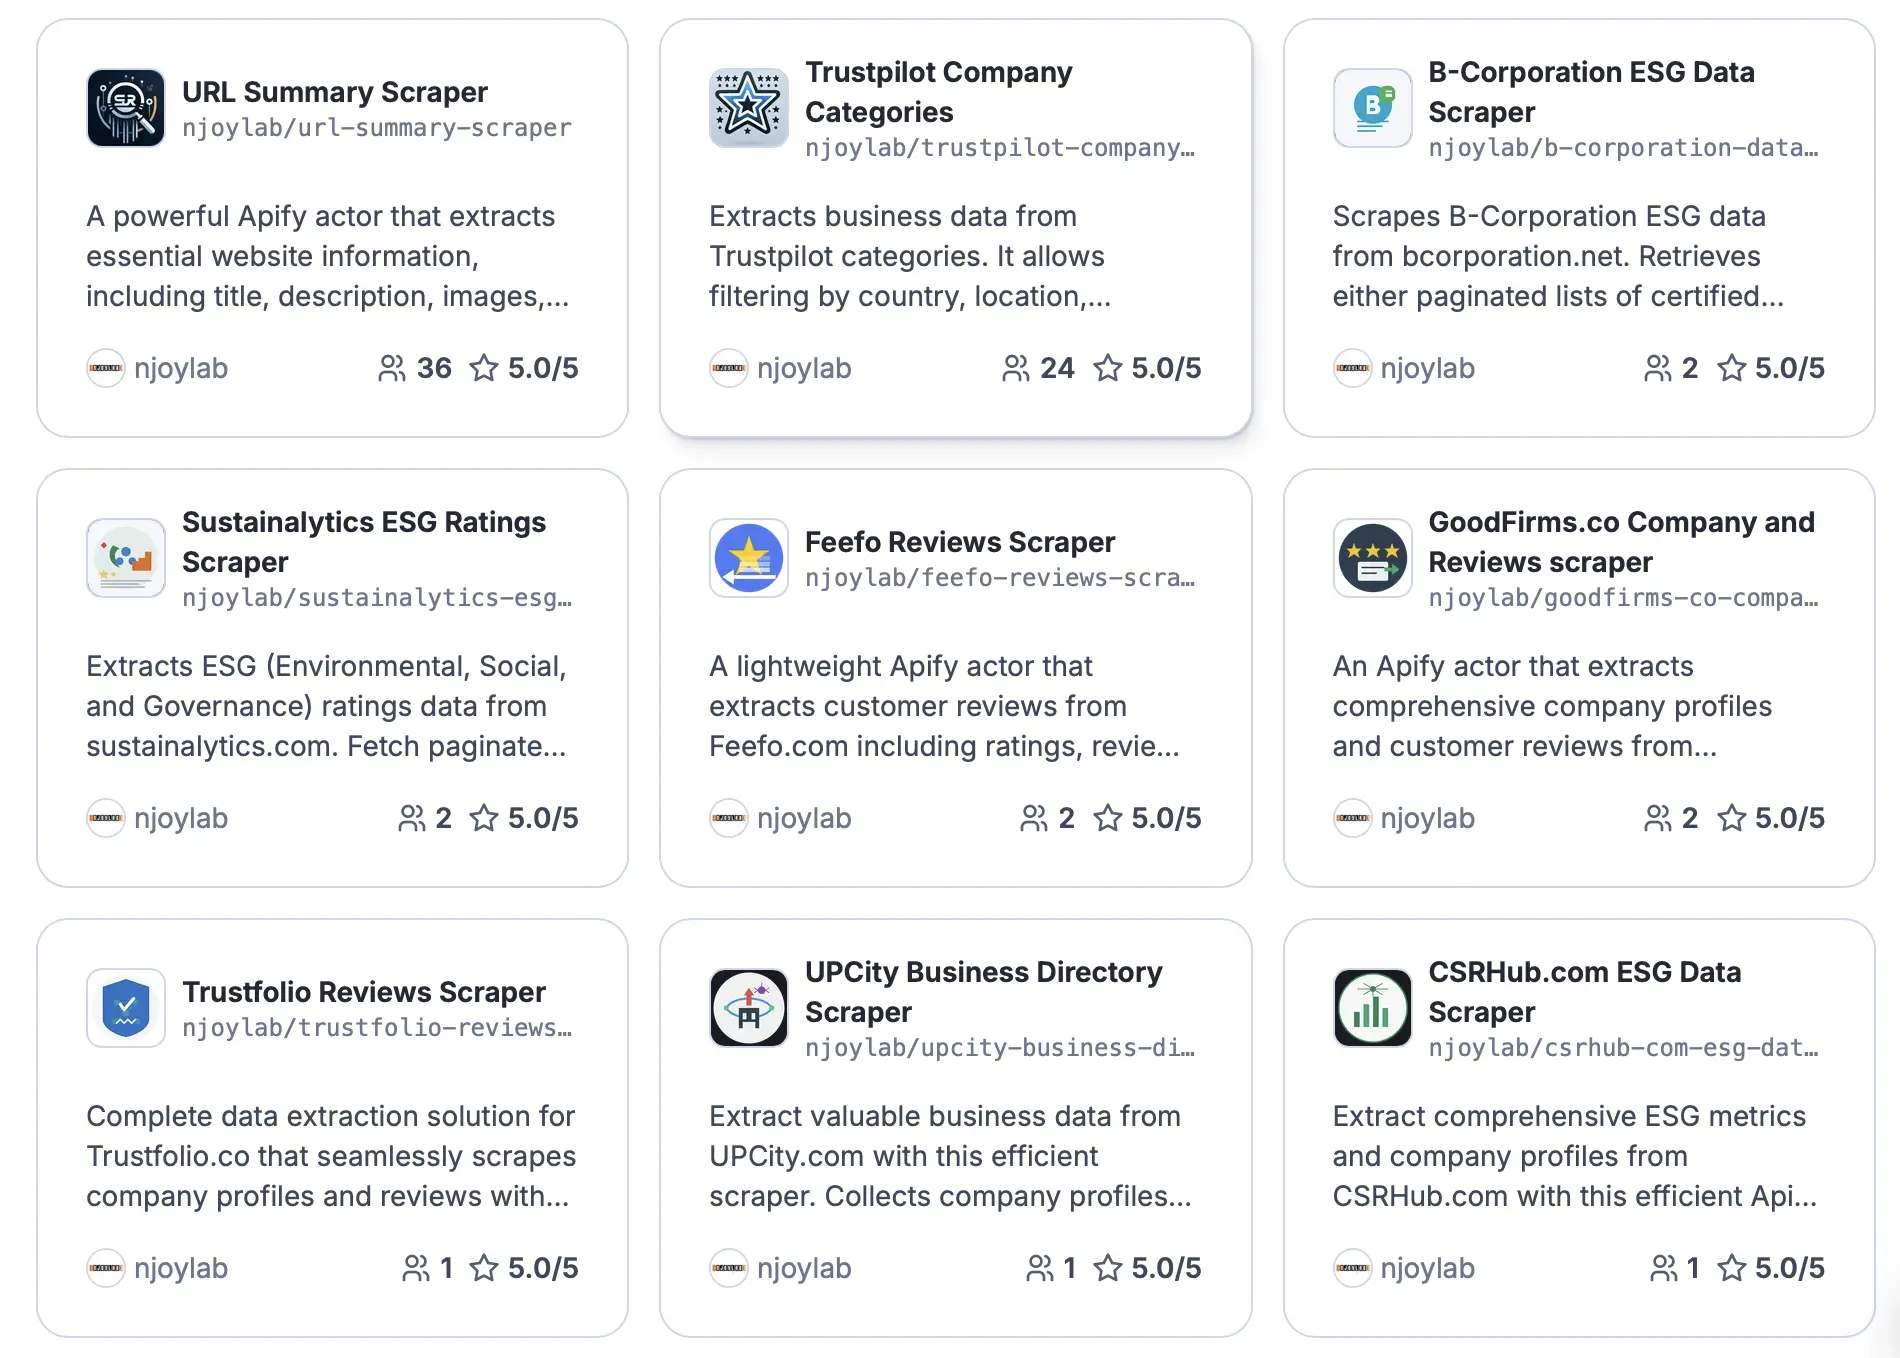Click njoylab author on CSRHub.com card
Screen dimensions: 1900x1358
(x=1426, y=1268)
